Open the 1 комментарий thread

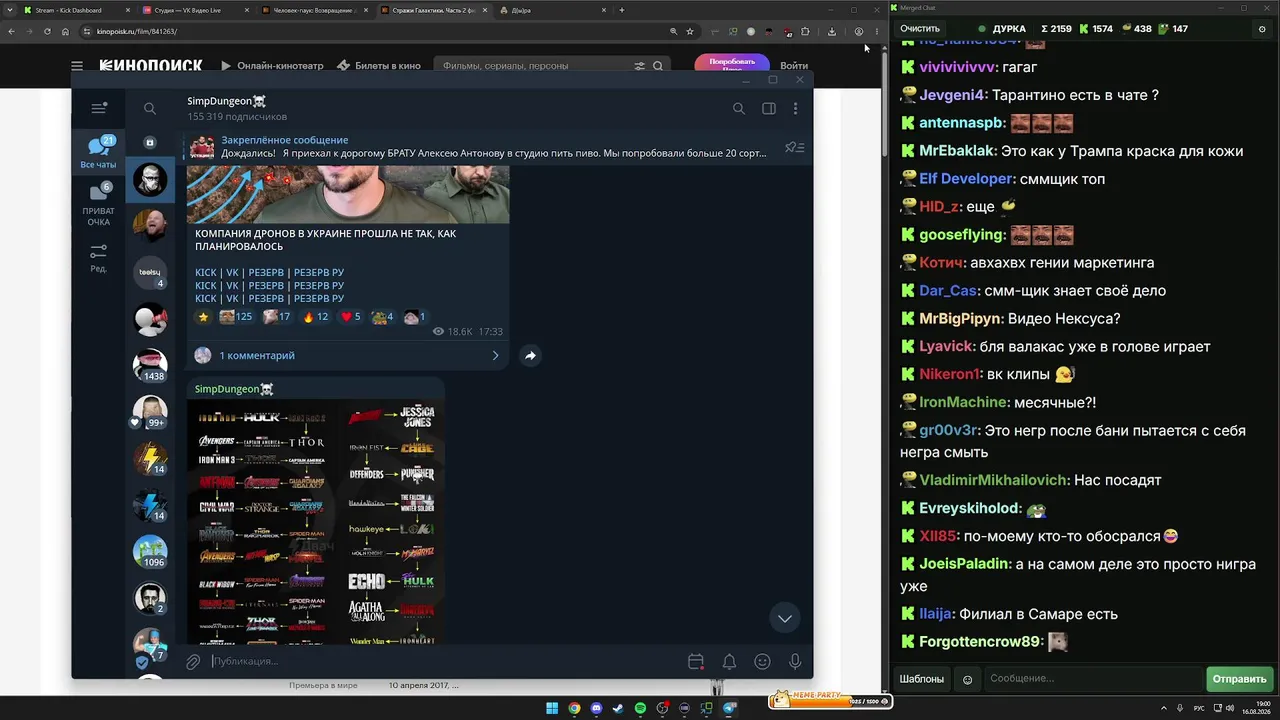(x=257, y=355)
